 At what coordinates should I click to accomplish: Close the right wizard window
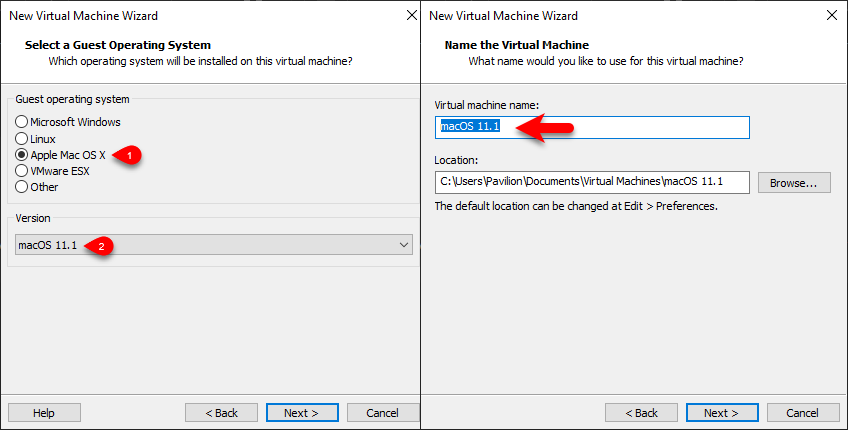point(832,15)
